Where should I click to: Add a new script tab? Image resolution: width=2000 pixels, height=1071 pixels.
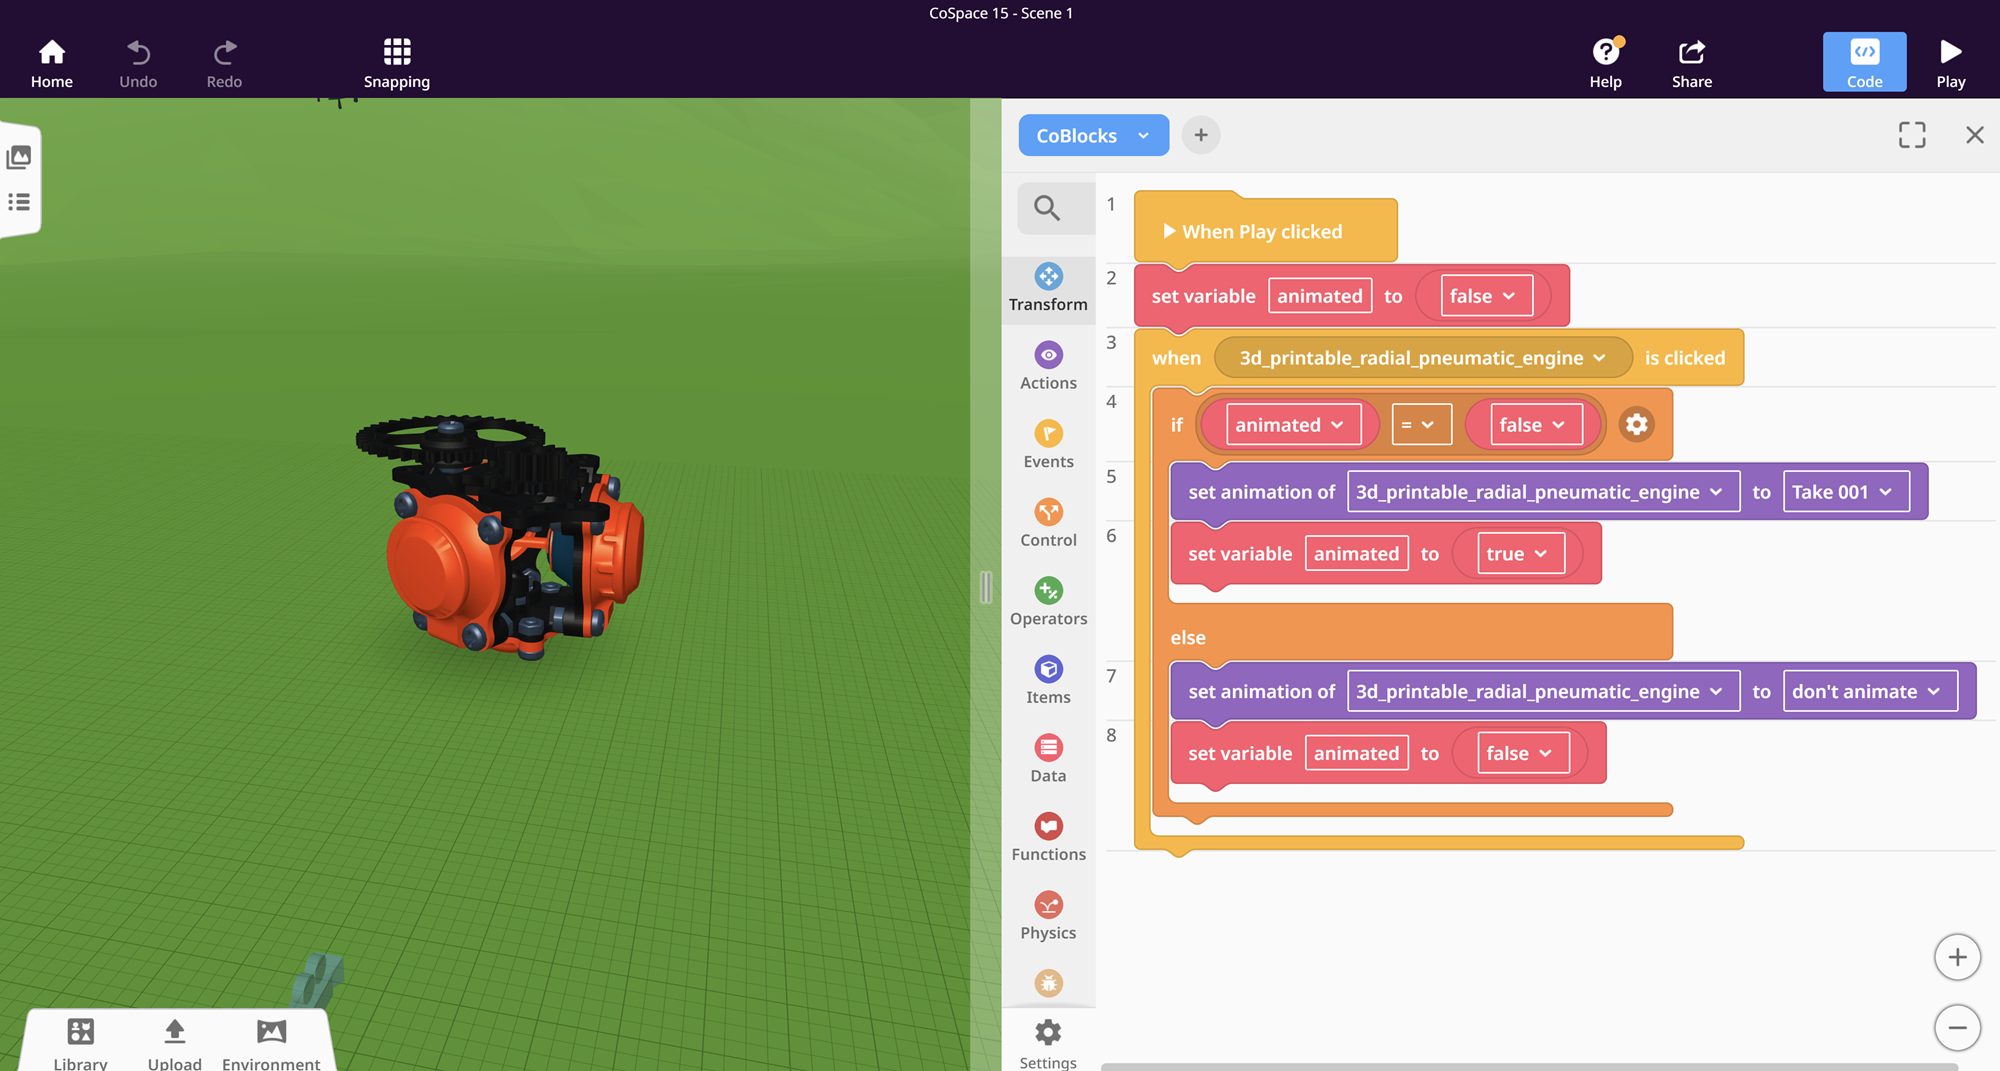point(1201,135)
